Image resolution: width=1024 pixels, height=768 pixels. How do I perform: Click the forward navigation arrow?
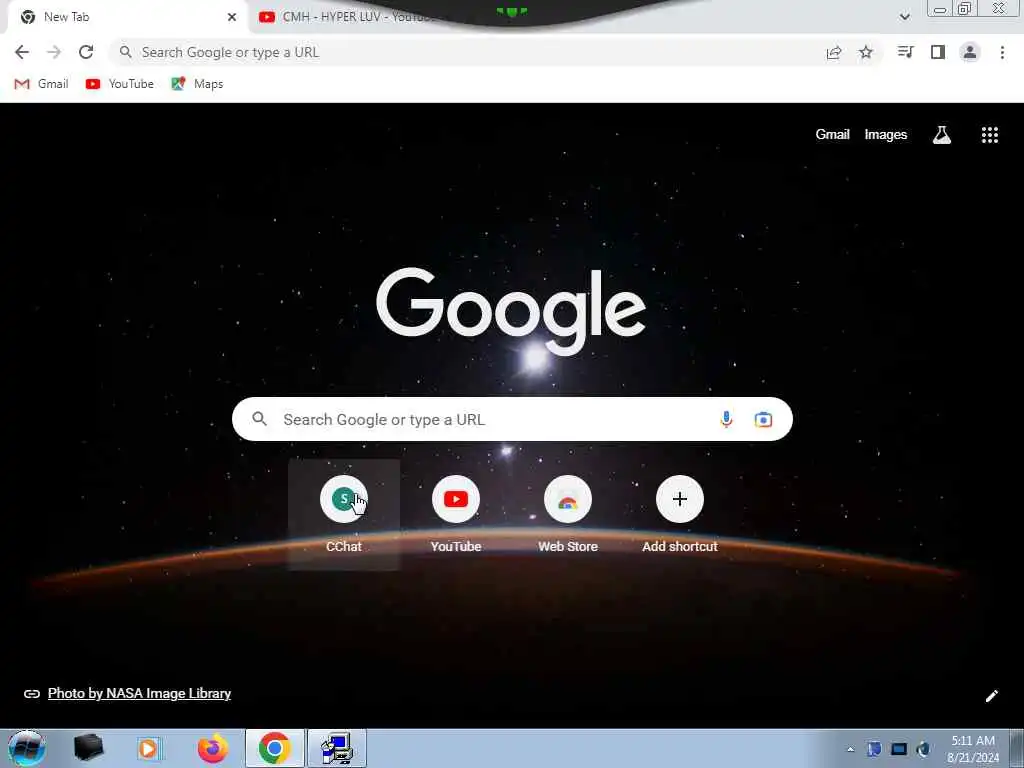54,52
